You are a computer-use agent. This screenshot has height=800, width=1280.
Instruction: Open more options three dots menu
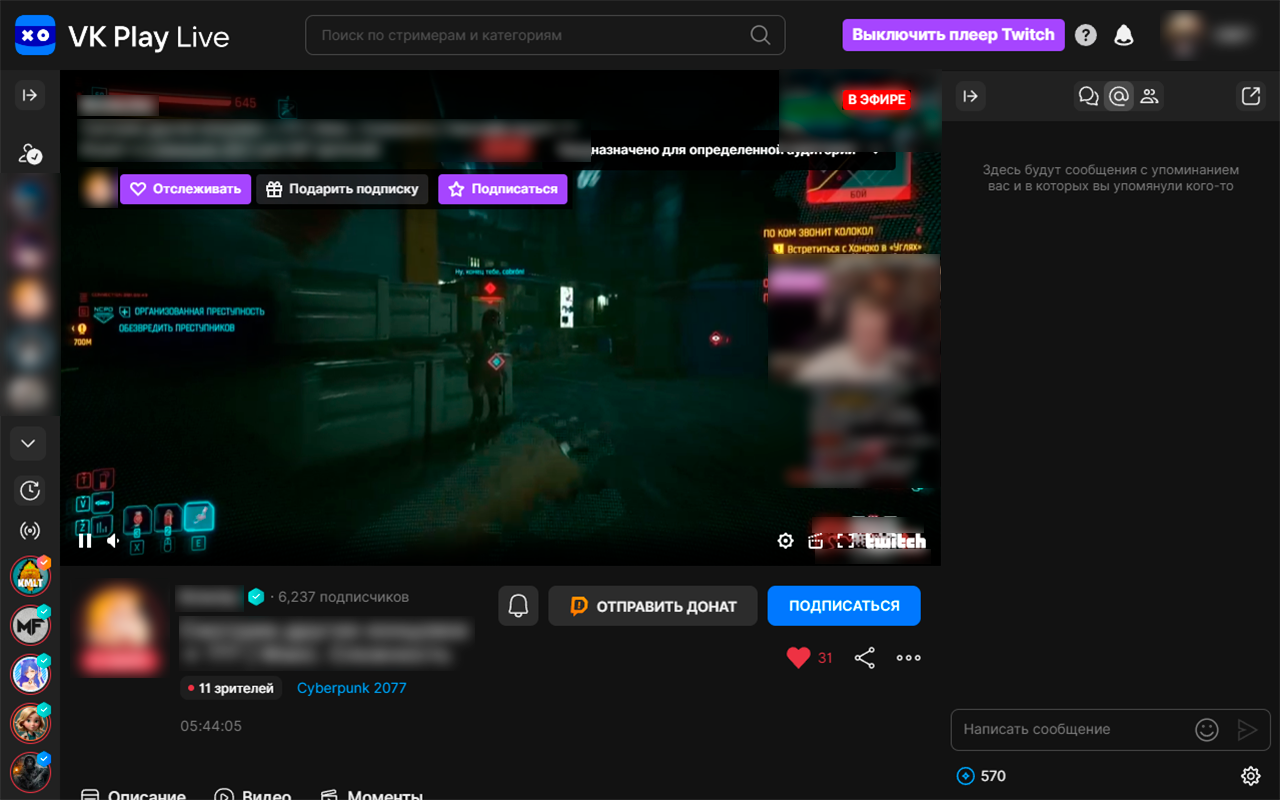[909, 658]
